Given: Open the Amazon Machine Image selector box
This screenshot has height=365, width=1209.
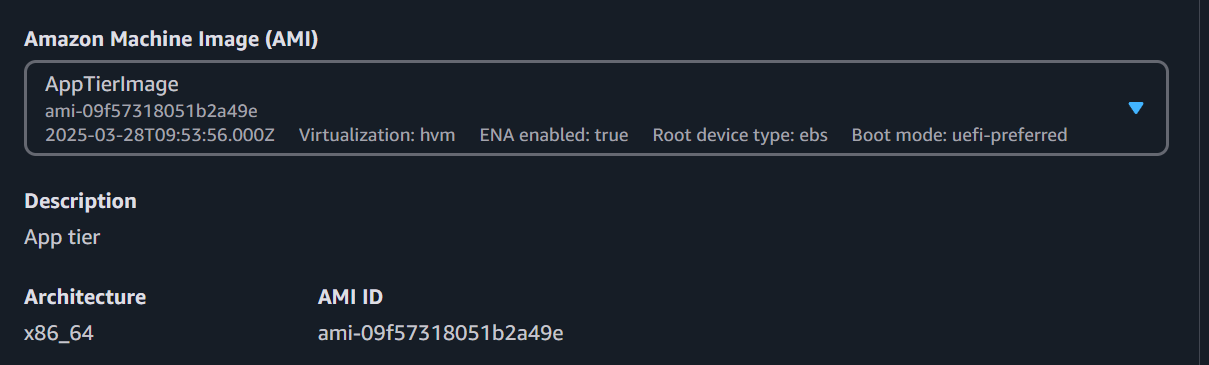Looking at the screenshot, I should point(596,108).
